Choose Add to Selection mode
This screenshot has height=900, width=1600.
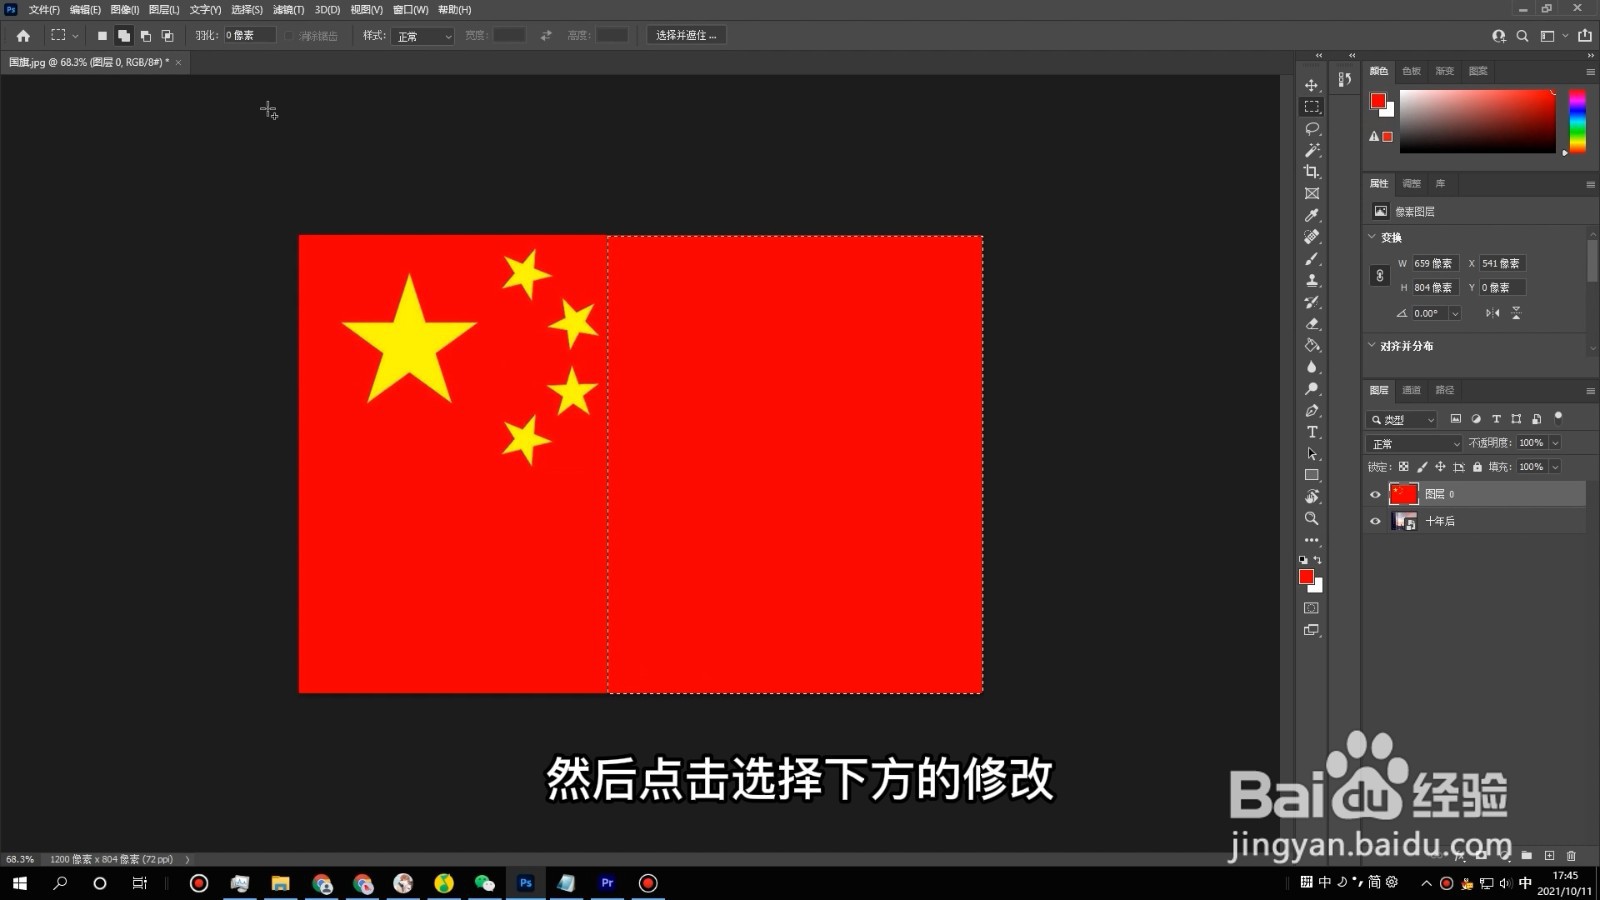point(124,36)
